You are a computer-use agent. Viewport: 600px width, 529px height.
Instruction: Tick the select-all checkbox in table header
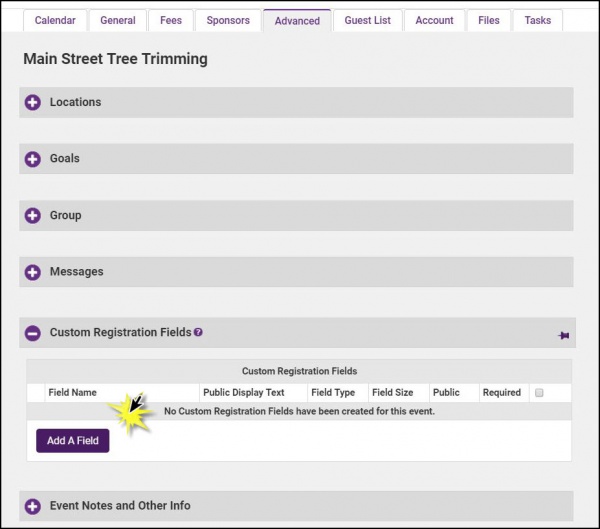[539, 393]
